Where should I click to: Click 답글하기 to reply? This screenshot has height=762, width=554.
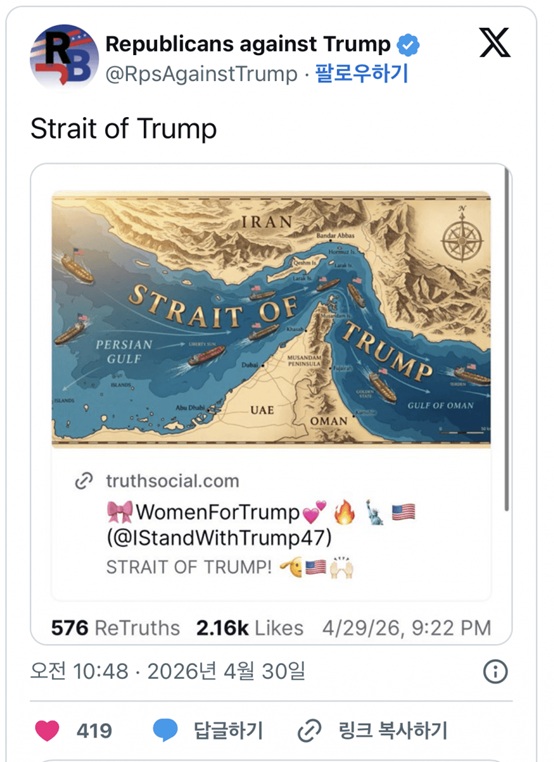[228, 730]
